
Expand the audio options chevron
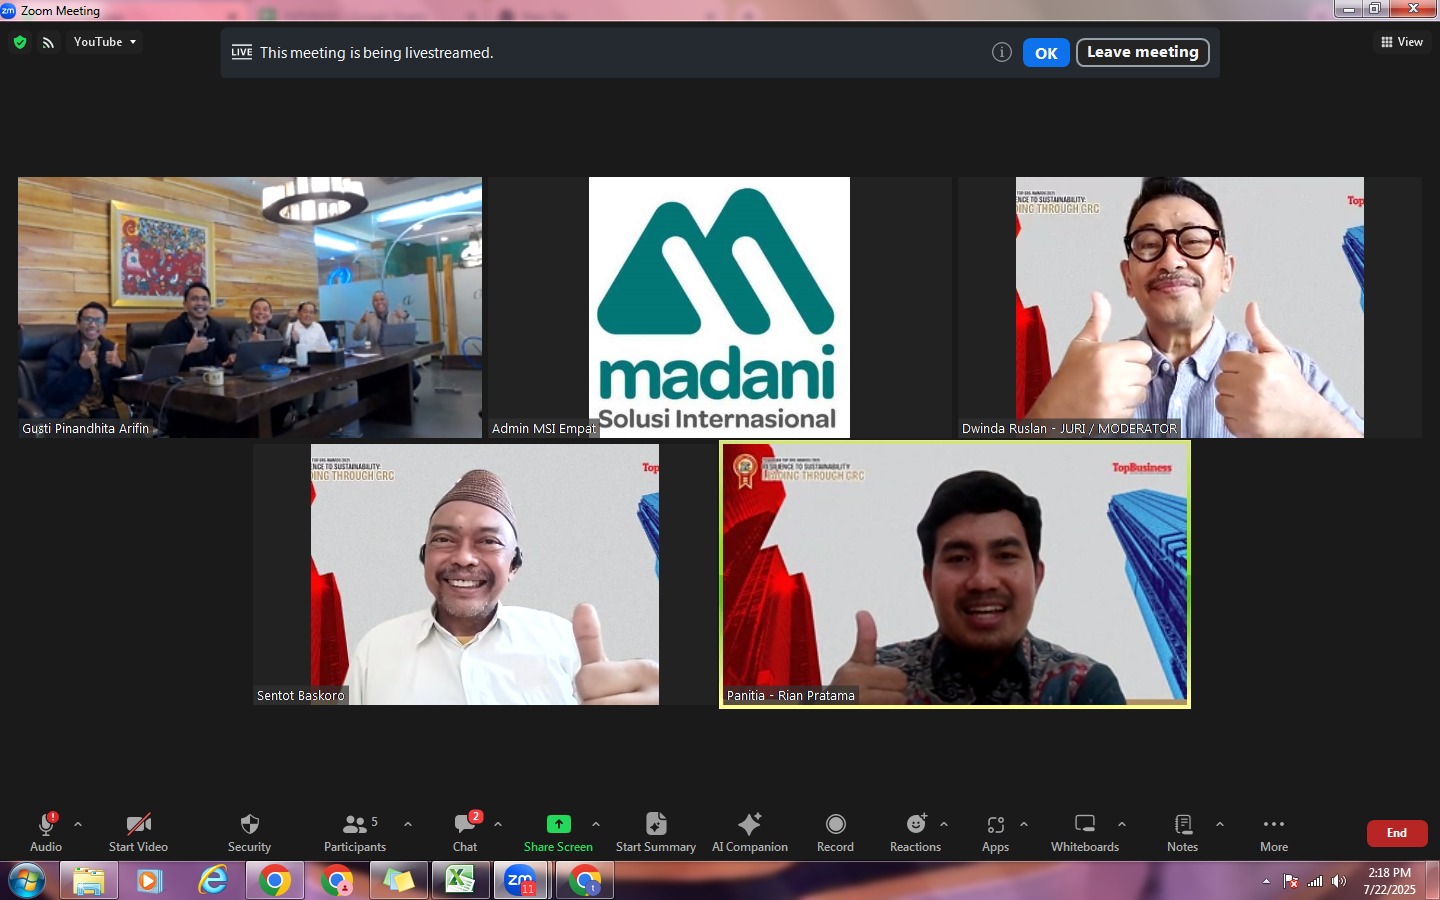[78, 825]
